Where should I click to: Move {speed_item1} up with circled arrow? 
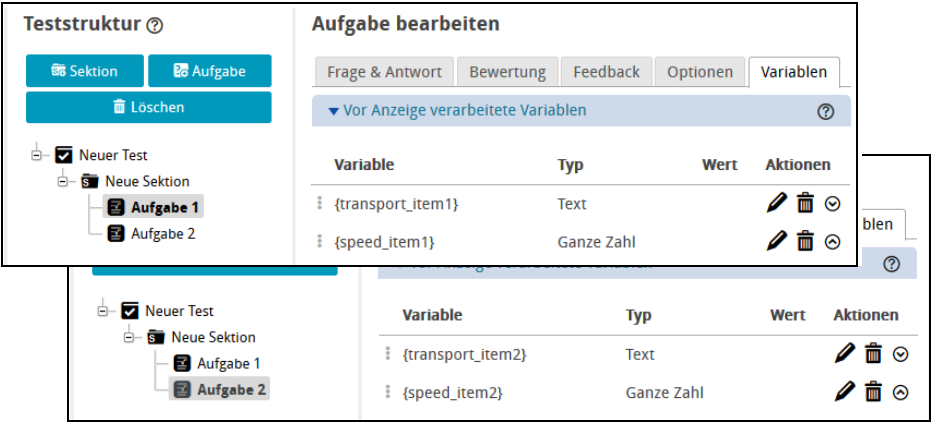pyautogui.click(x=833, y=241)
